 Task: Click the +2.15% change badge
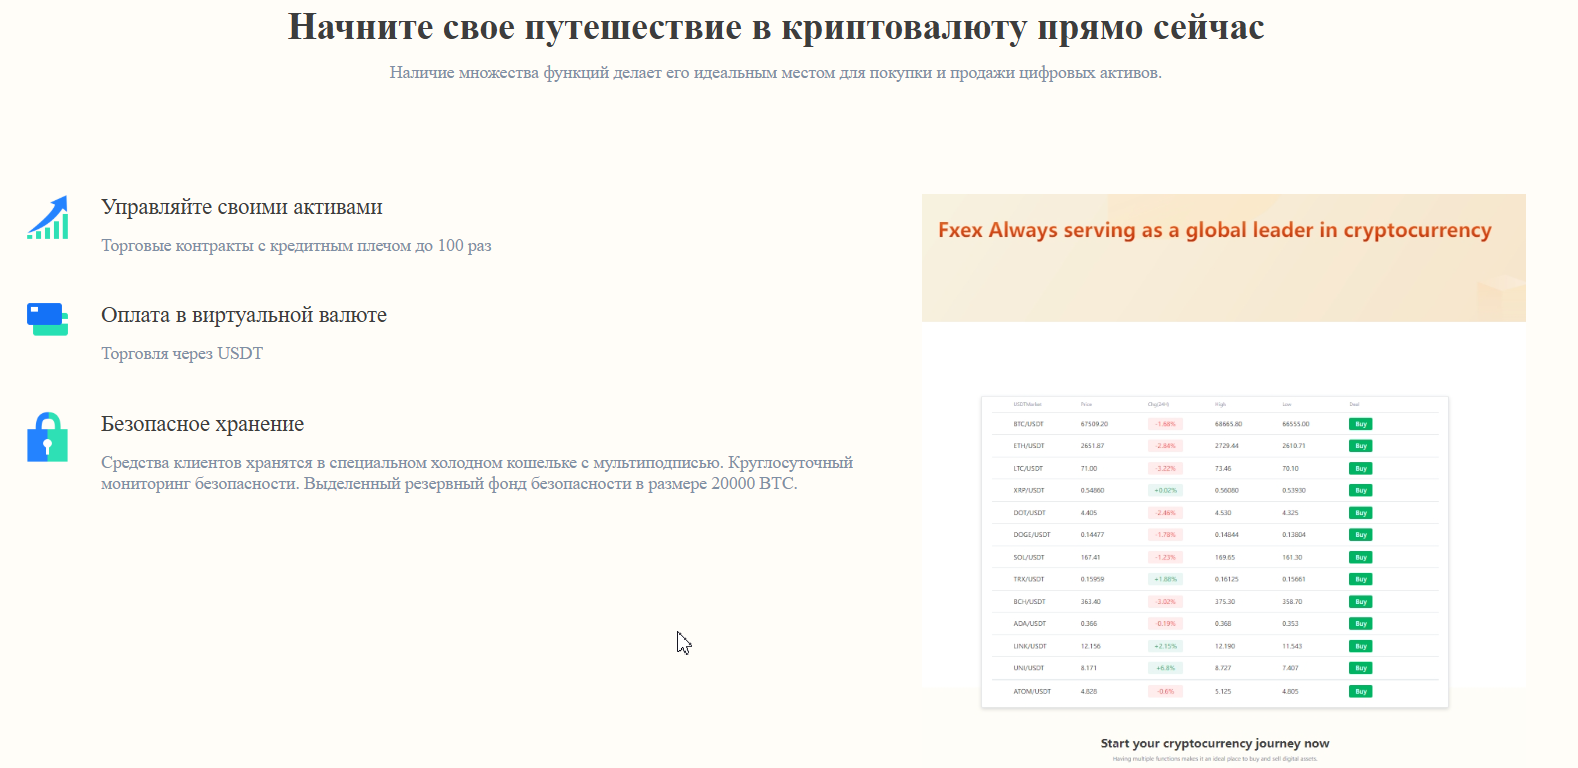(1165, 646)
